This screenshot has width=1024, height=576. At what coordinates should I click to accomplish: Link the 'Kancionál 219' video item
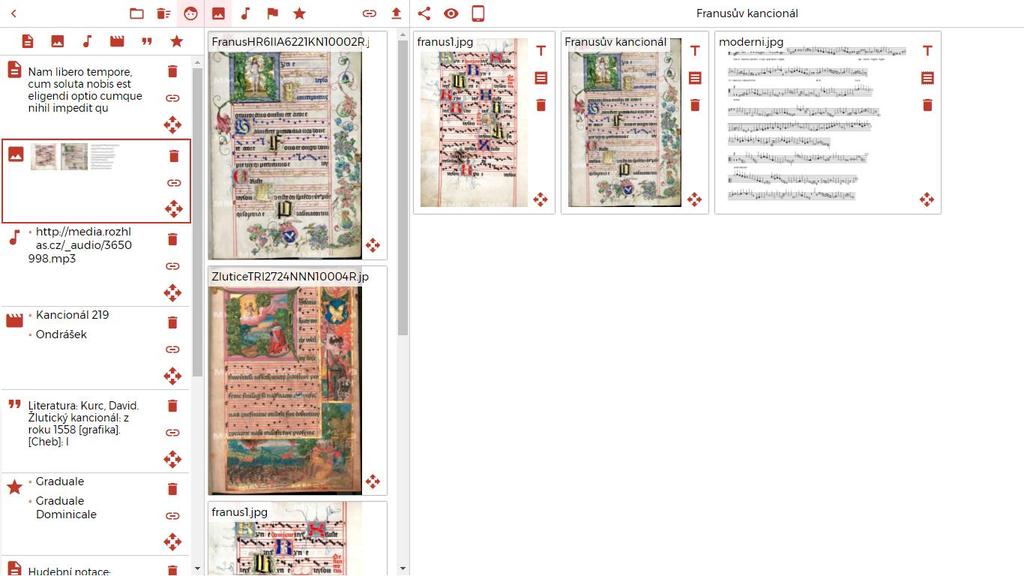(x=172, y=349)
